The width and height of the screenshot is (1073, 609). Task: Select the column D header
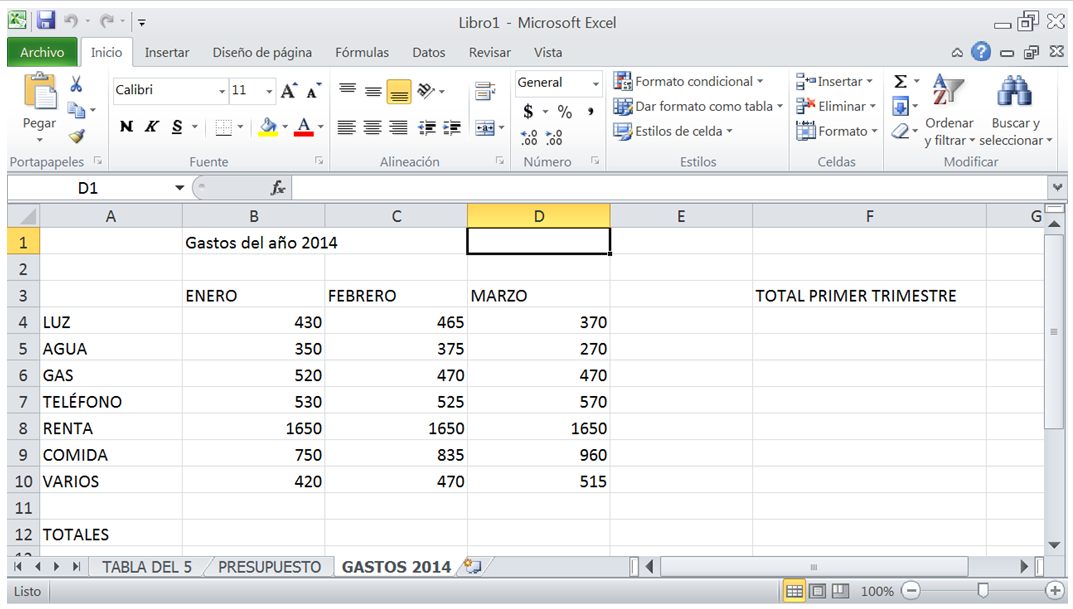coord(539,216)
